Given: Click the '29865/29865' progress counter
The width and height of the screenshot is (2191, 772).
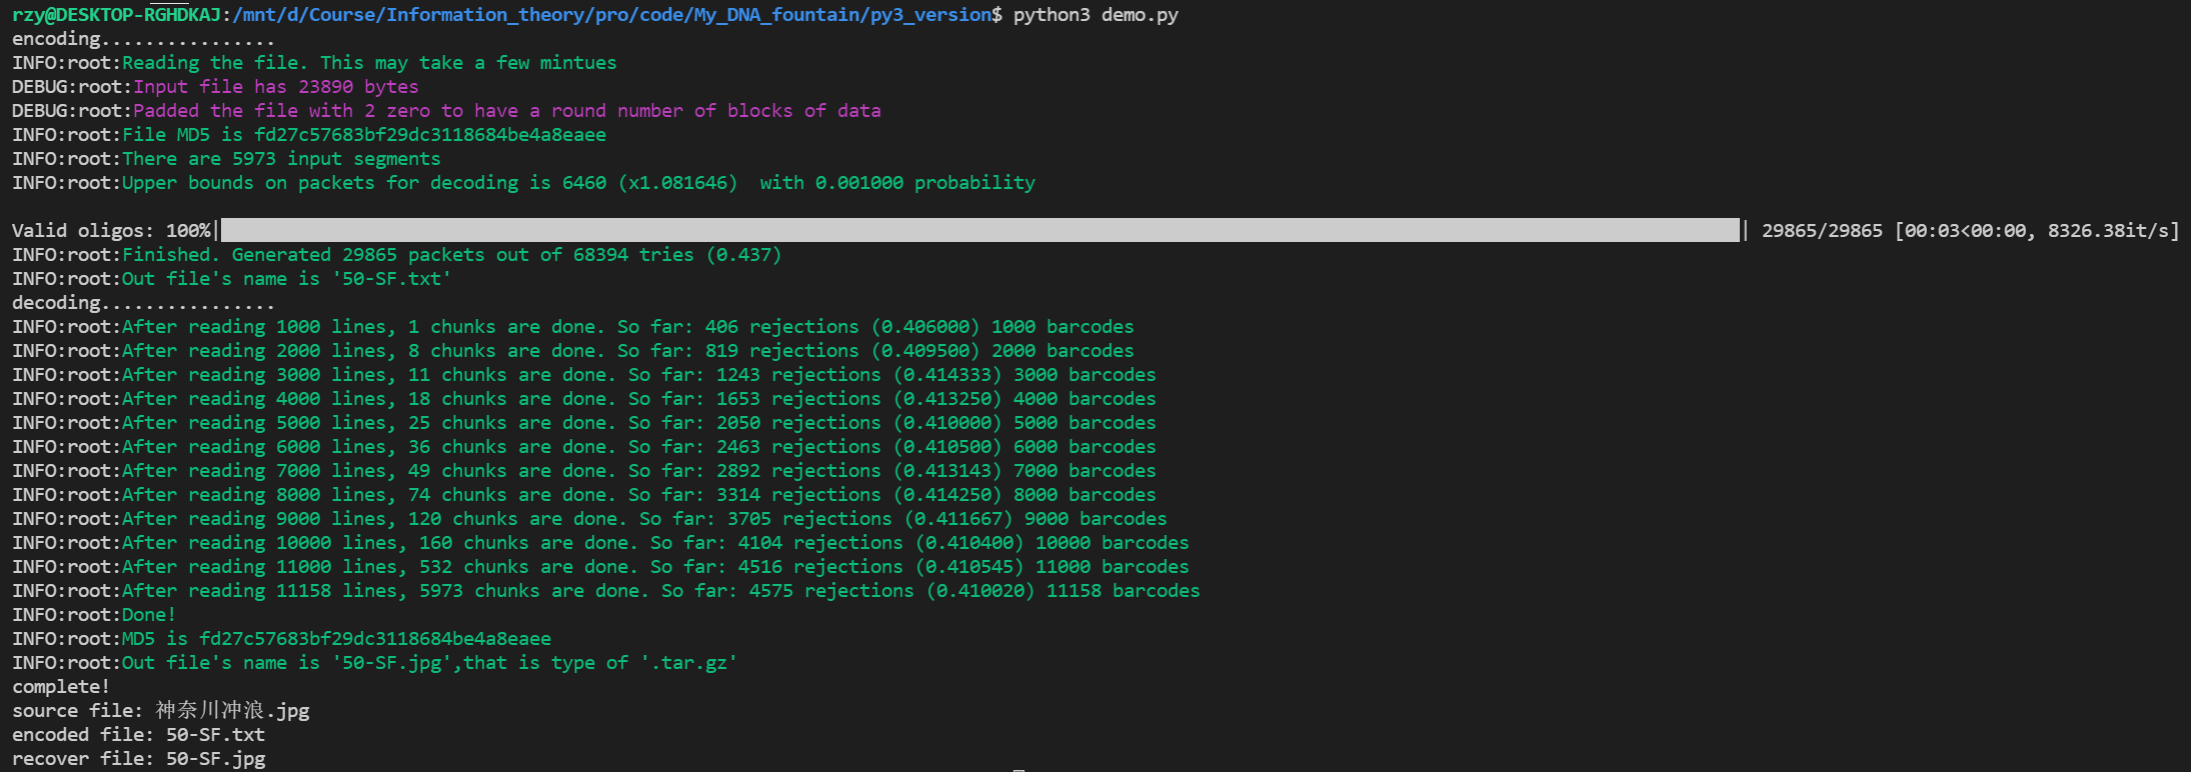Looking at the screenshot, I should 1822,231.
